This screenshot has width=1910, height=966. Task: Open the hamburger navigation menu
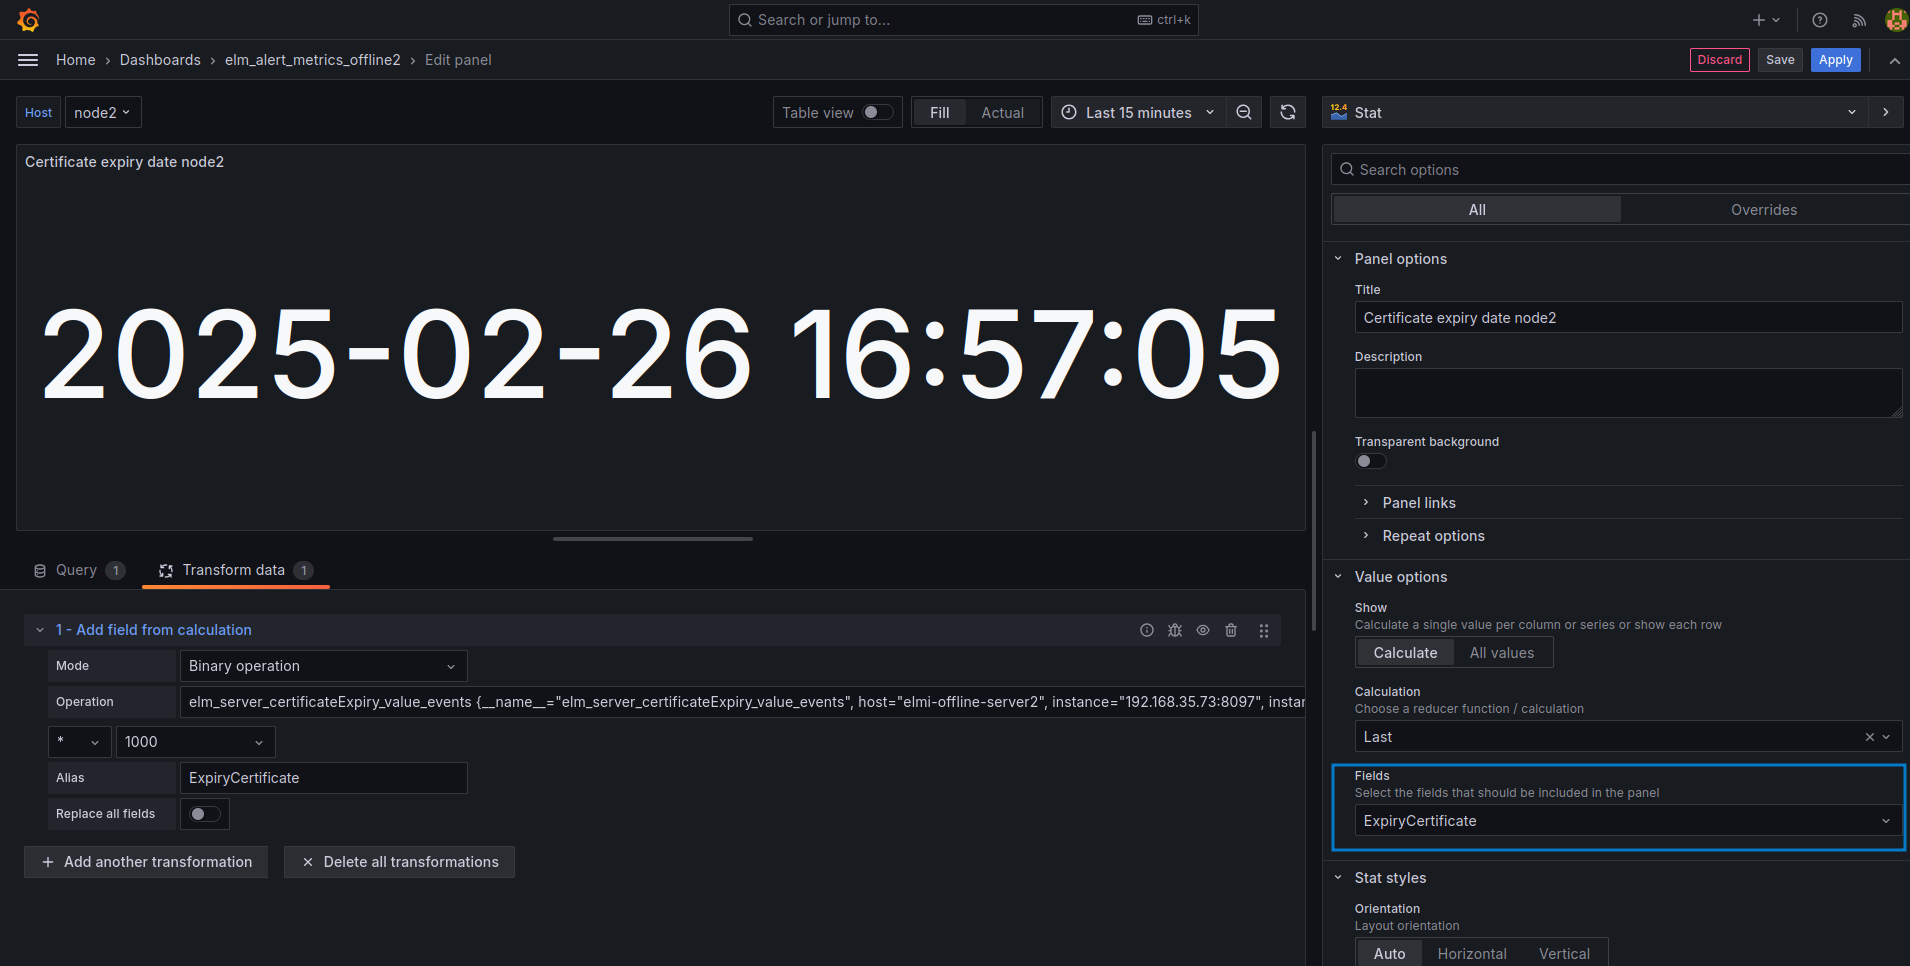pyautogui.click(x=28, y=60)
